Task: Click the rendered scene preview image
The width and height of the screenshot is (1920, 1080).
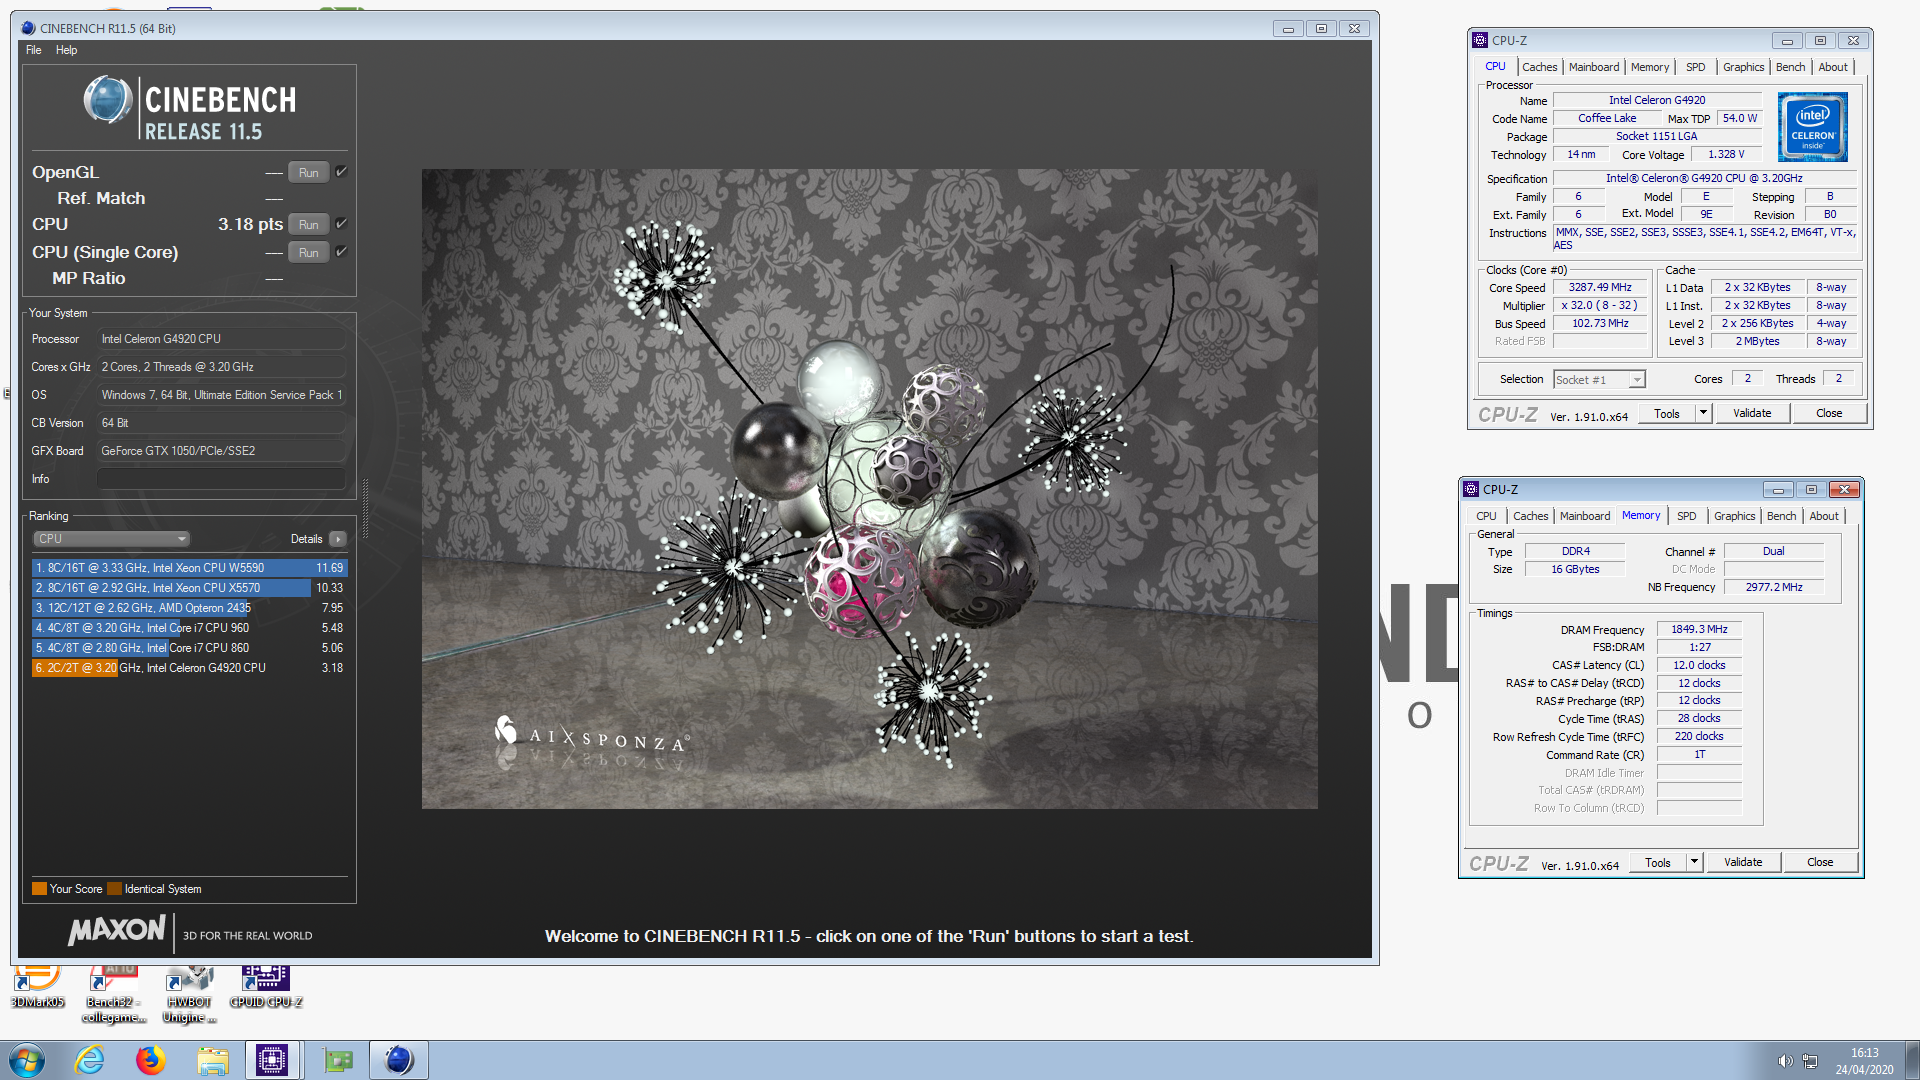Action: point(869,489)
